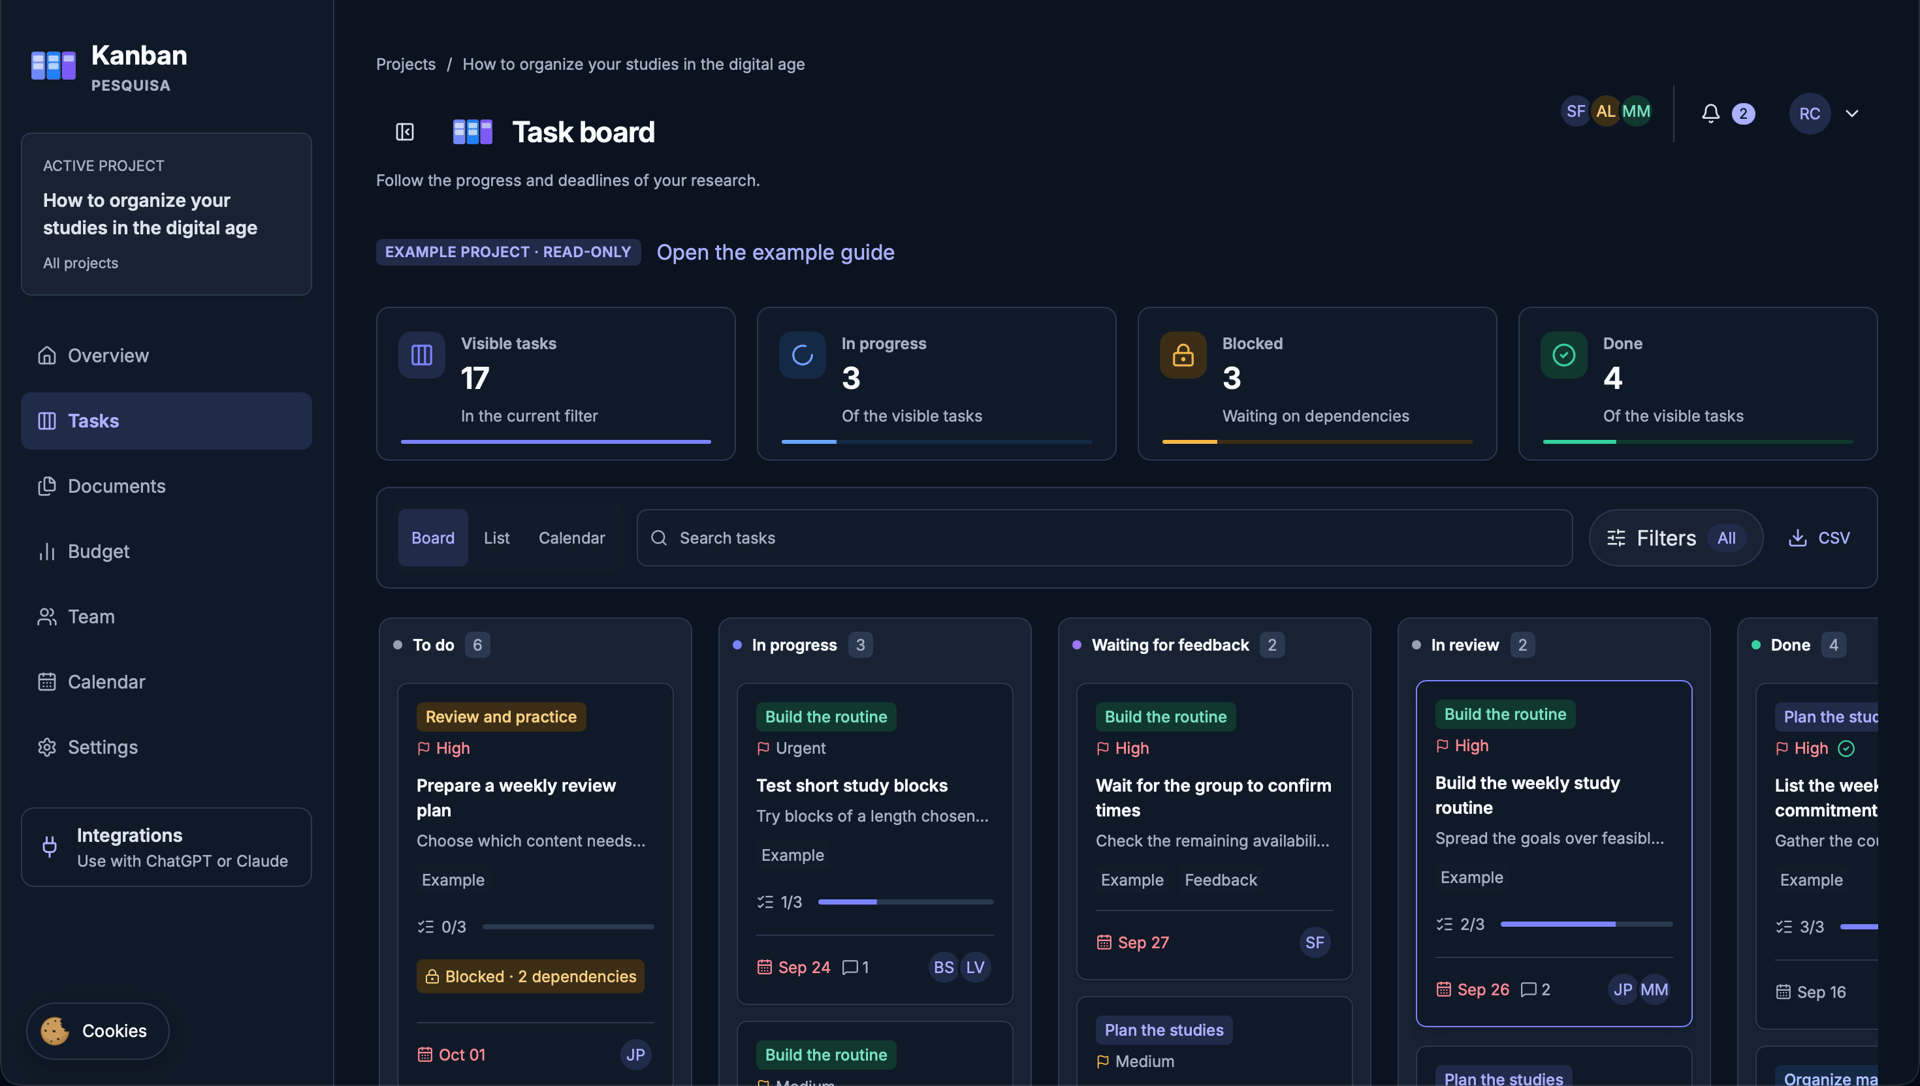Click the Blocked 2 dependencies badge
The width and height of the screenshot is (1920, 1086).
(530, 976)
